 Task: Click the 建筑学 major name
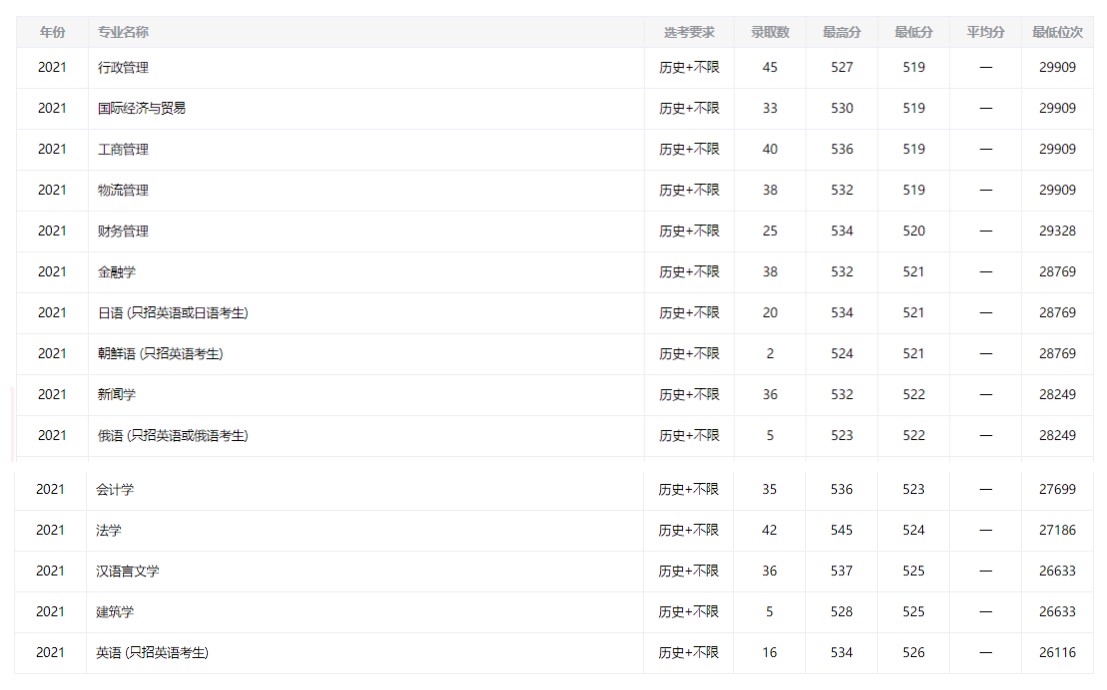click(115, 612)
